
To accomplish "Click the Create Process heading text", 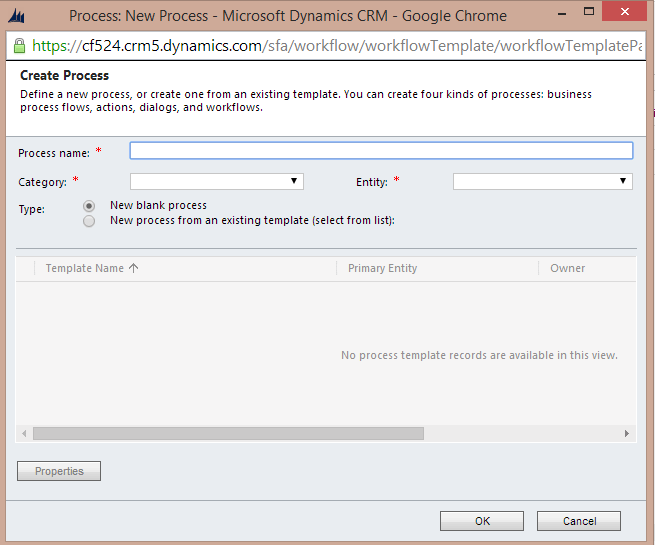I will 65,75.
